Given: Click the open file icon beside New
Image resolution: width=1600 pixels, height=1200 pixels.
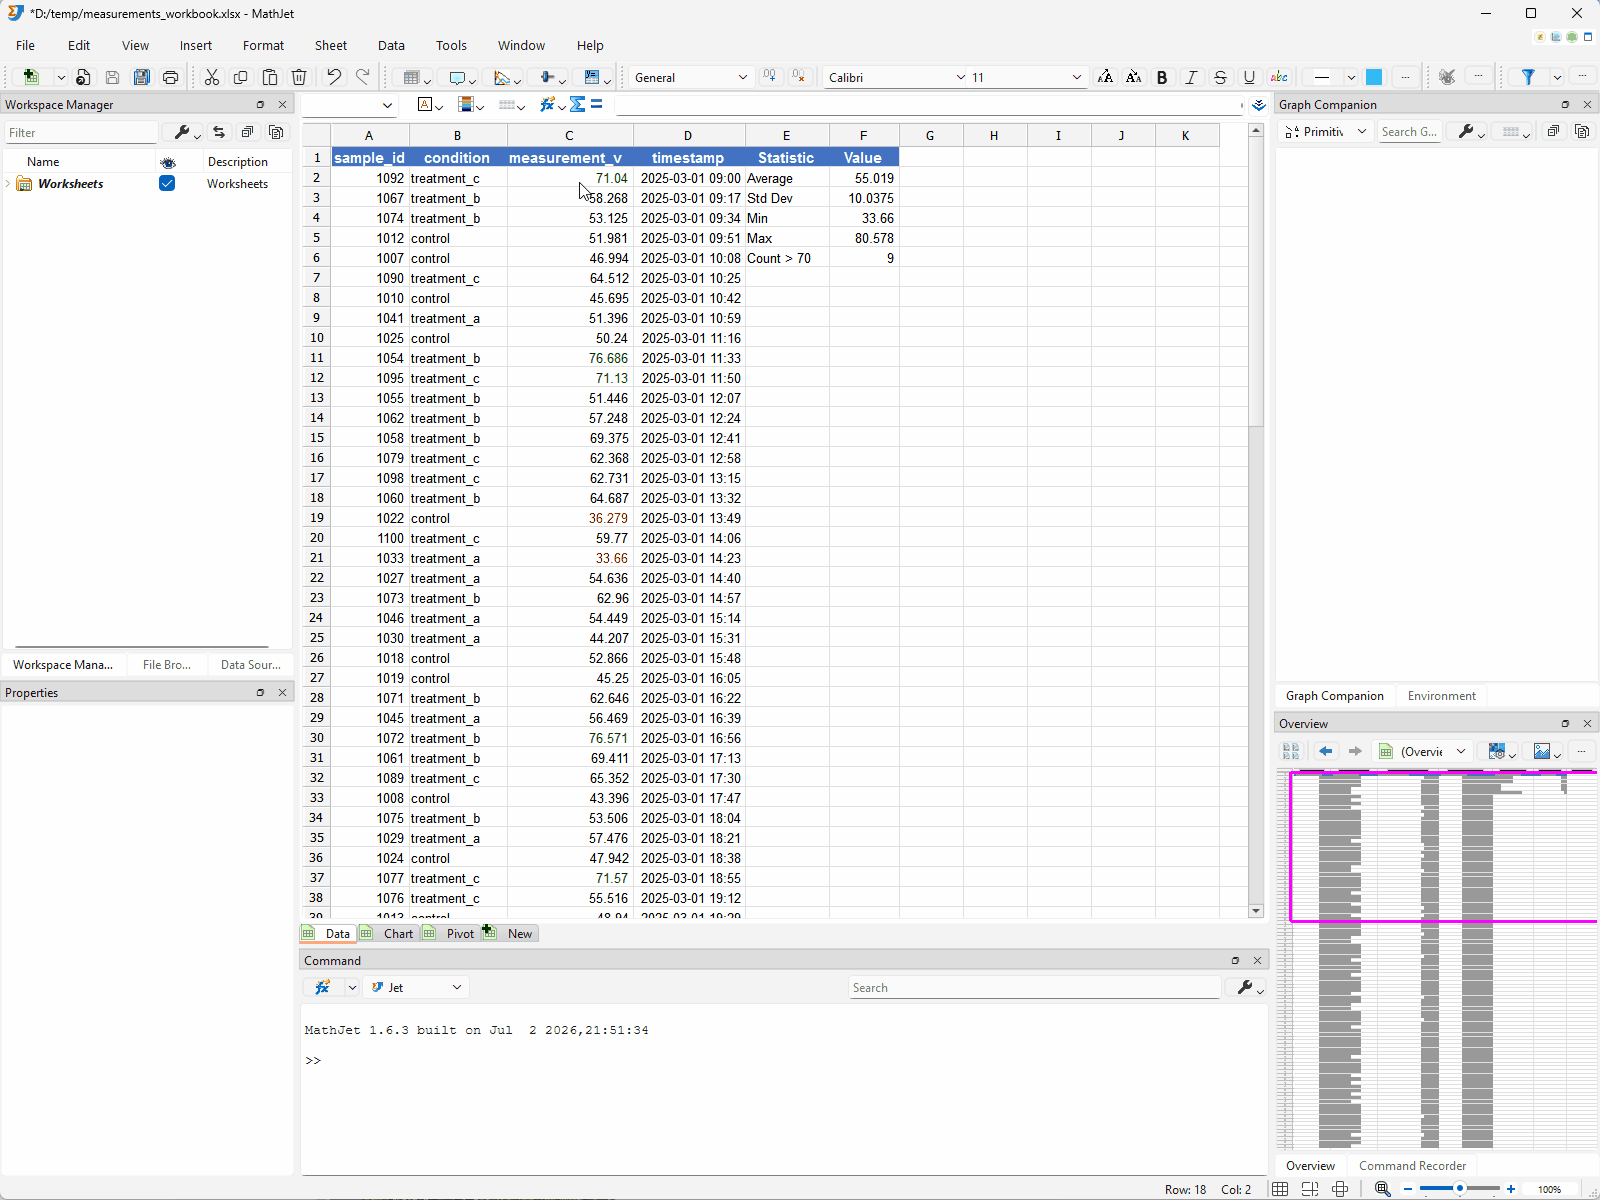Looking at the screenshot, I should [83, 77].
